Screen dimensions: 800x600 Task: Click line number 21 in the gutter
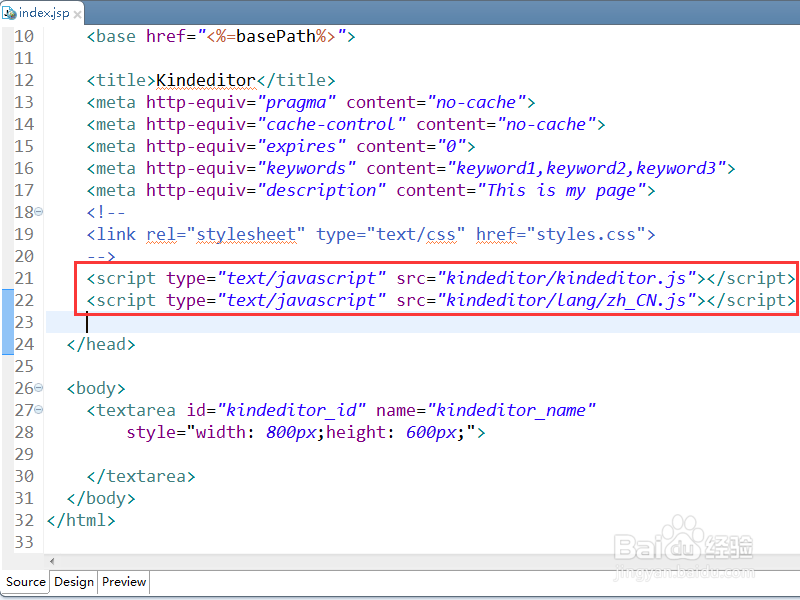24,278
